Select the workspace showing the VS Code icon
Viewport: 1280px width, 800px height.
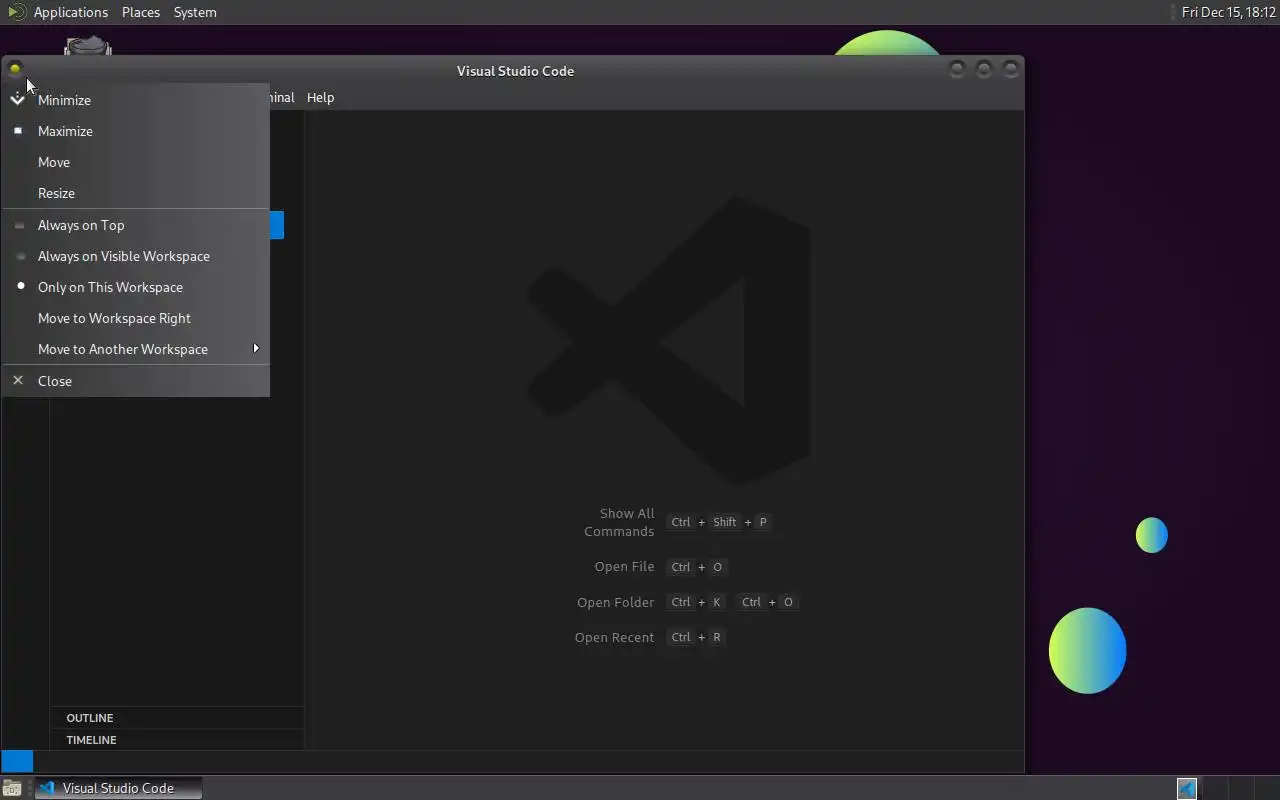1187,788
